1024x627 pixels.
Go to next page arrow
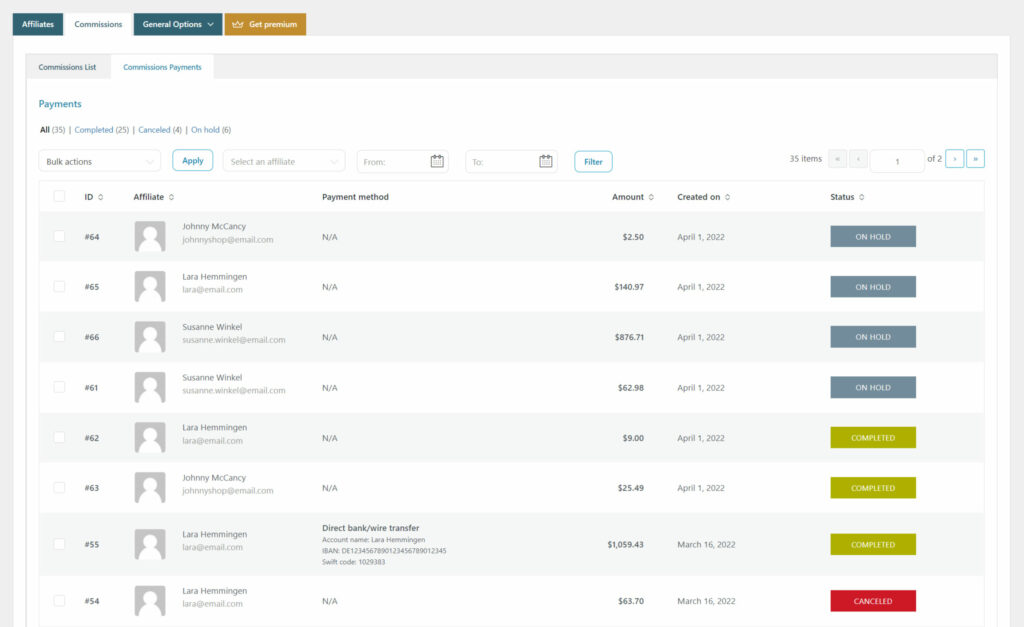point(954,159)
